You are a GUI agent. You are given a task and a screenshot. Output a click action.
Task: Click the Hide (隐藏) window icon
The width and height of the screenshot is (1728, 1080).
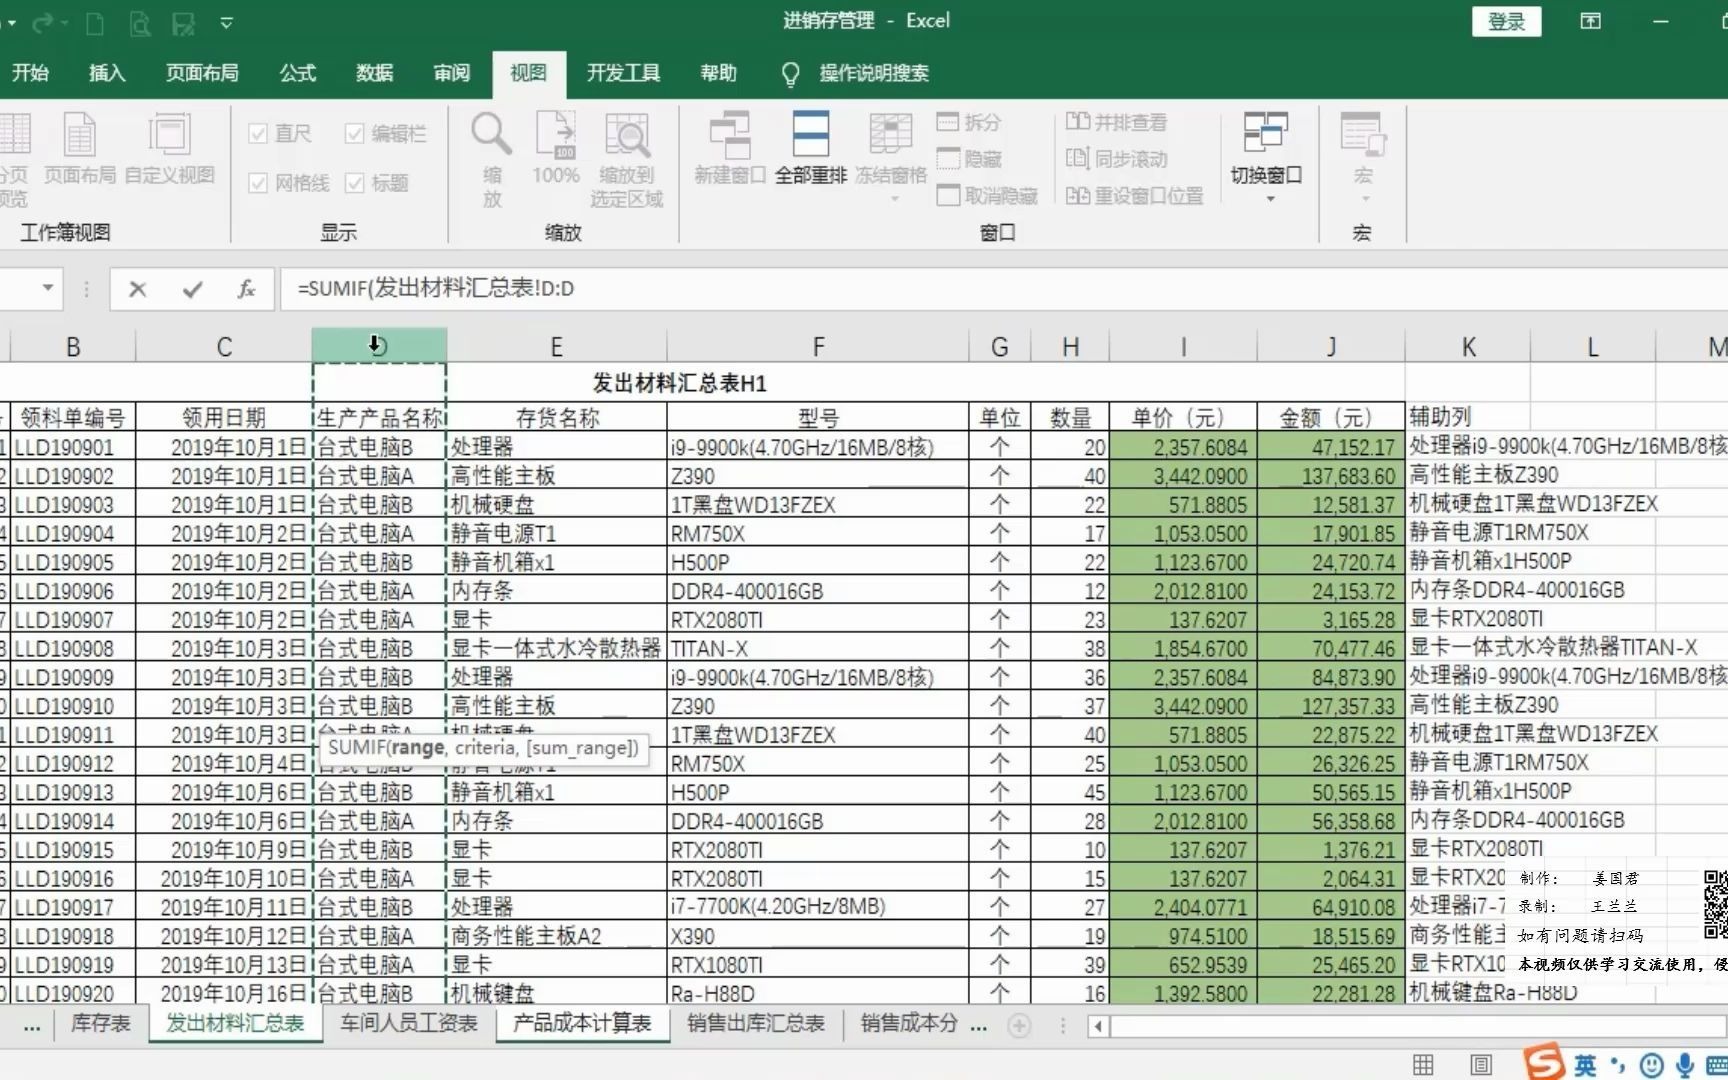969,159
